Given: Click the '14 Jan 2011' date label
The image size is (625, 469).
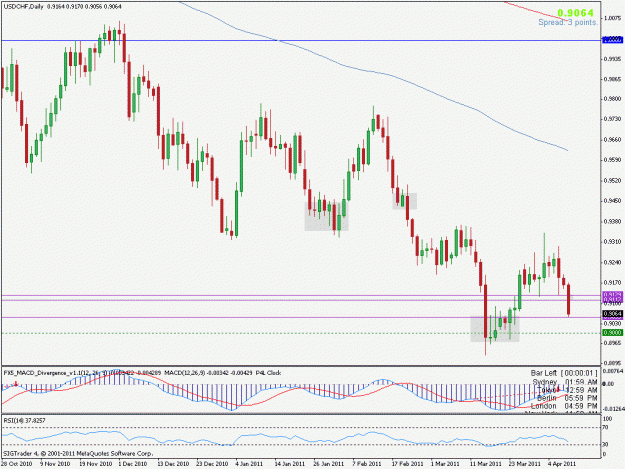Looking at the screenshot, I should click(x=290, y=464).
